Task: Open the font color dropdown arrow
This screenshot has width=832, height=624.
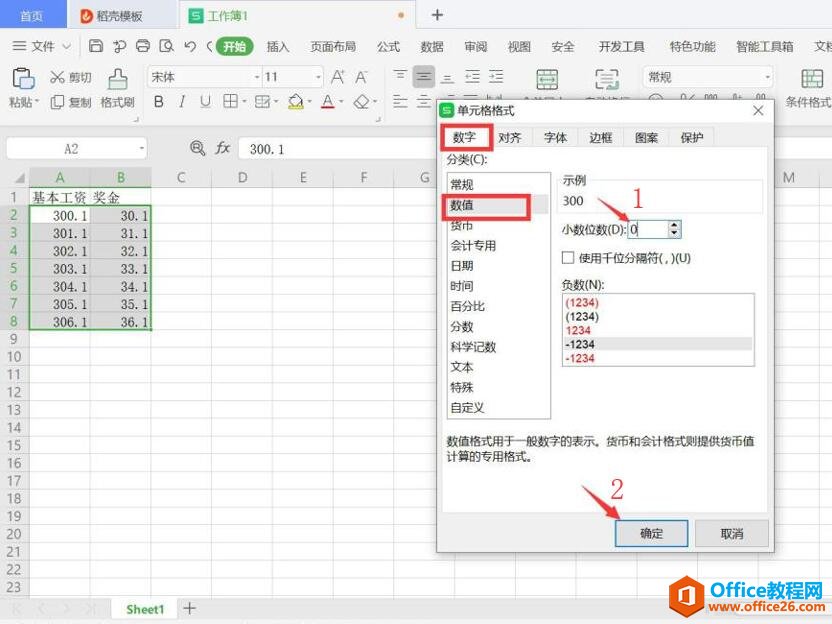Action: pyautogui.click(x=341, y=101)
